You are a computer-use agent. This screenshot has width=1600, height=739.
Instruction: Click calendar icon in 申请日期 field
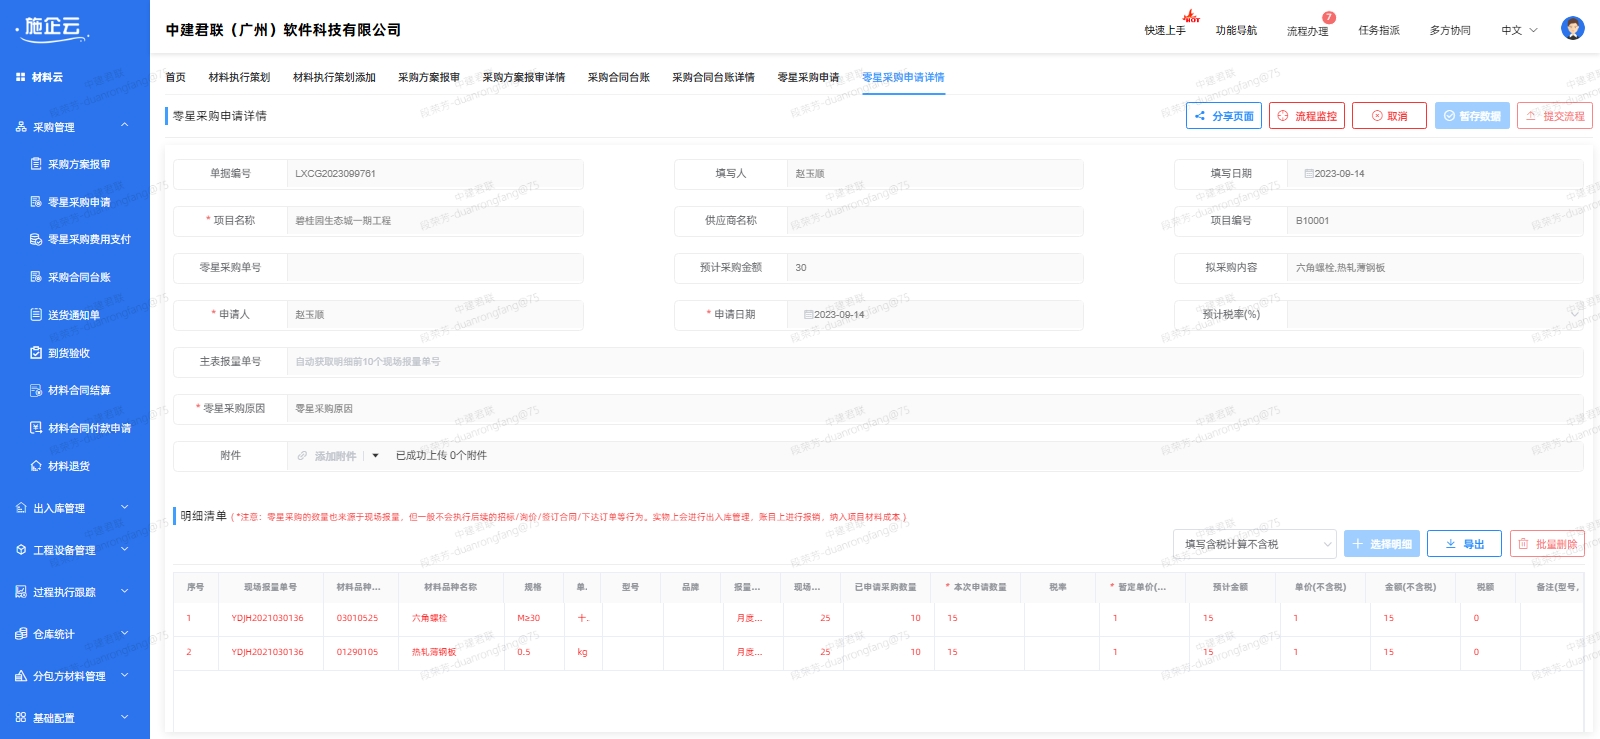click(808, 315)
